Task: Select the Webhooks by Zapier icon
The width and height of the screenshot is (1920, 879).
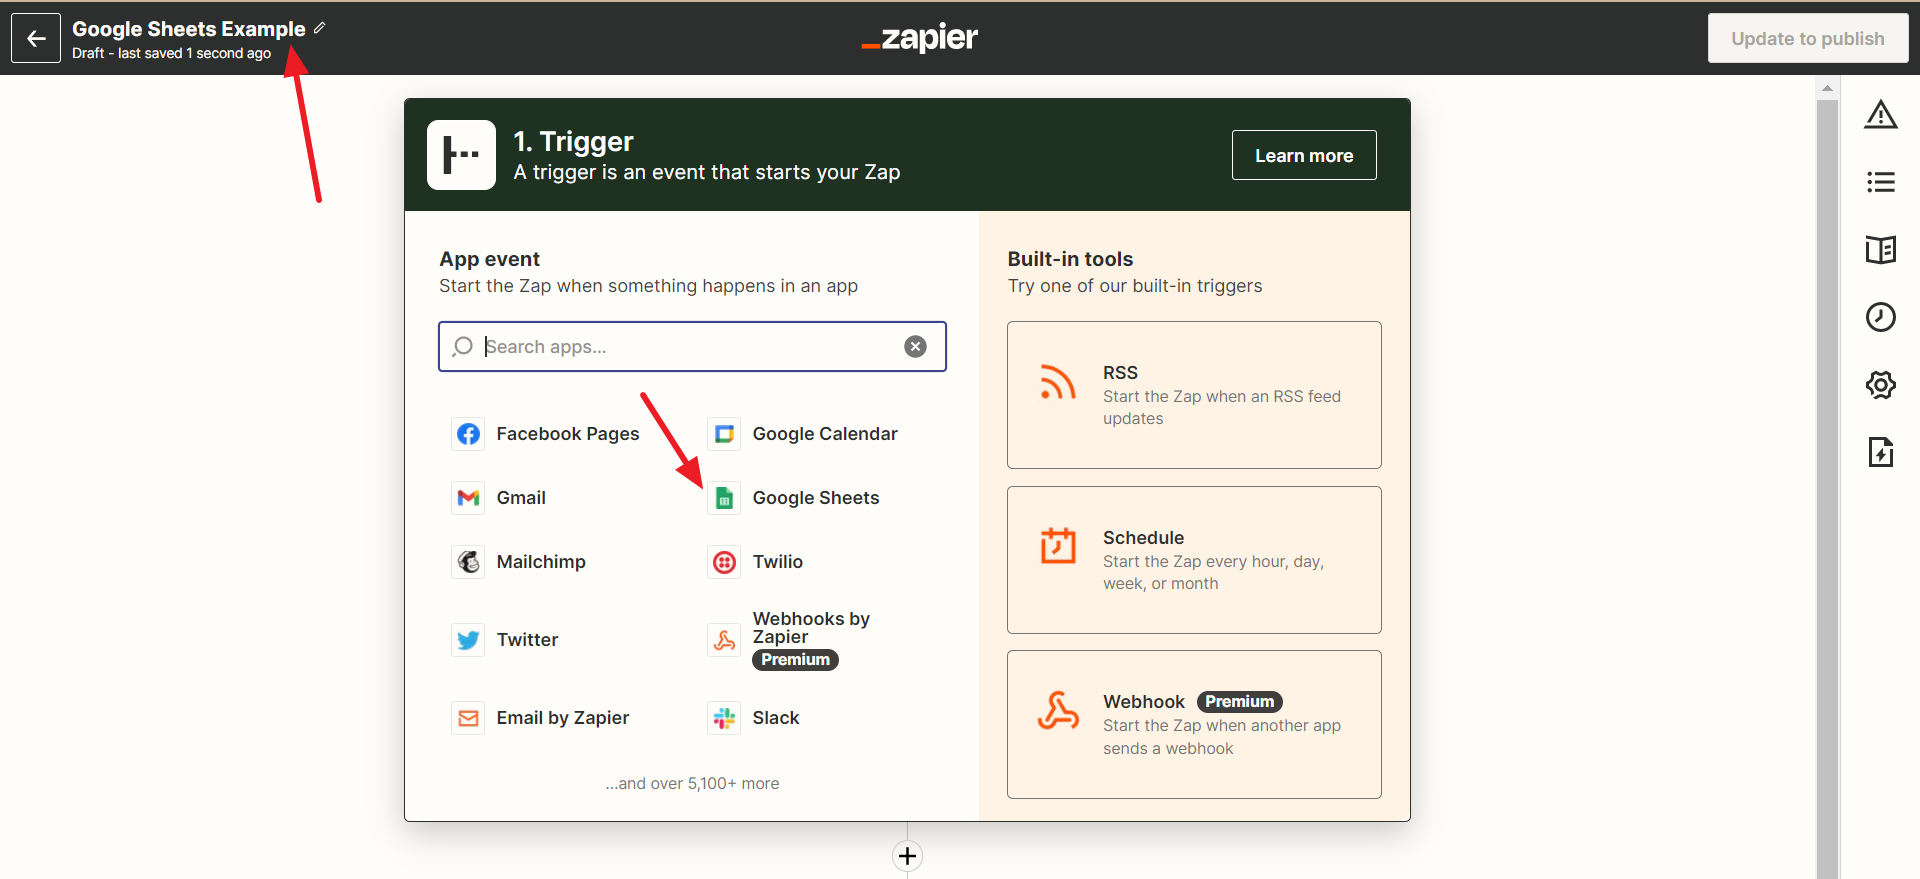Action: (724, 640)
